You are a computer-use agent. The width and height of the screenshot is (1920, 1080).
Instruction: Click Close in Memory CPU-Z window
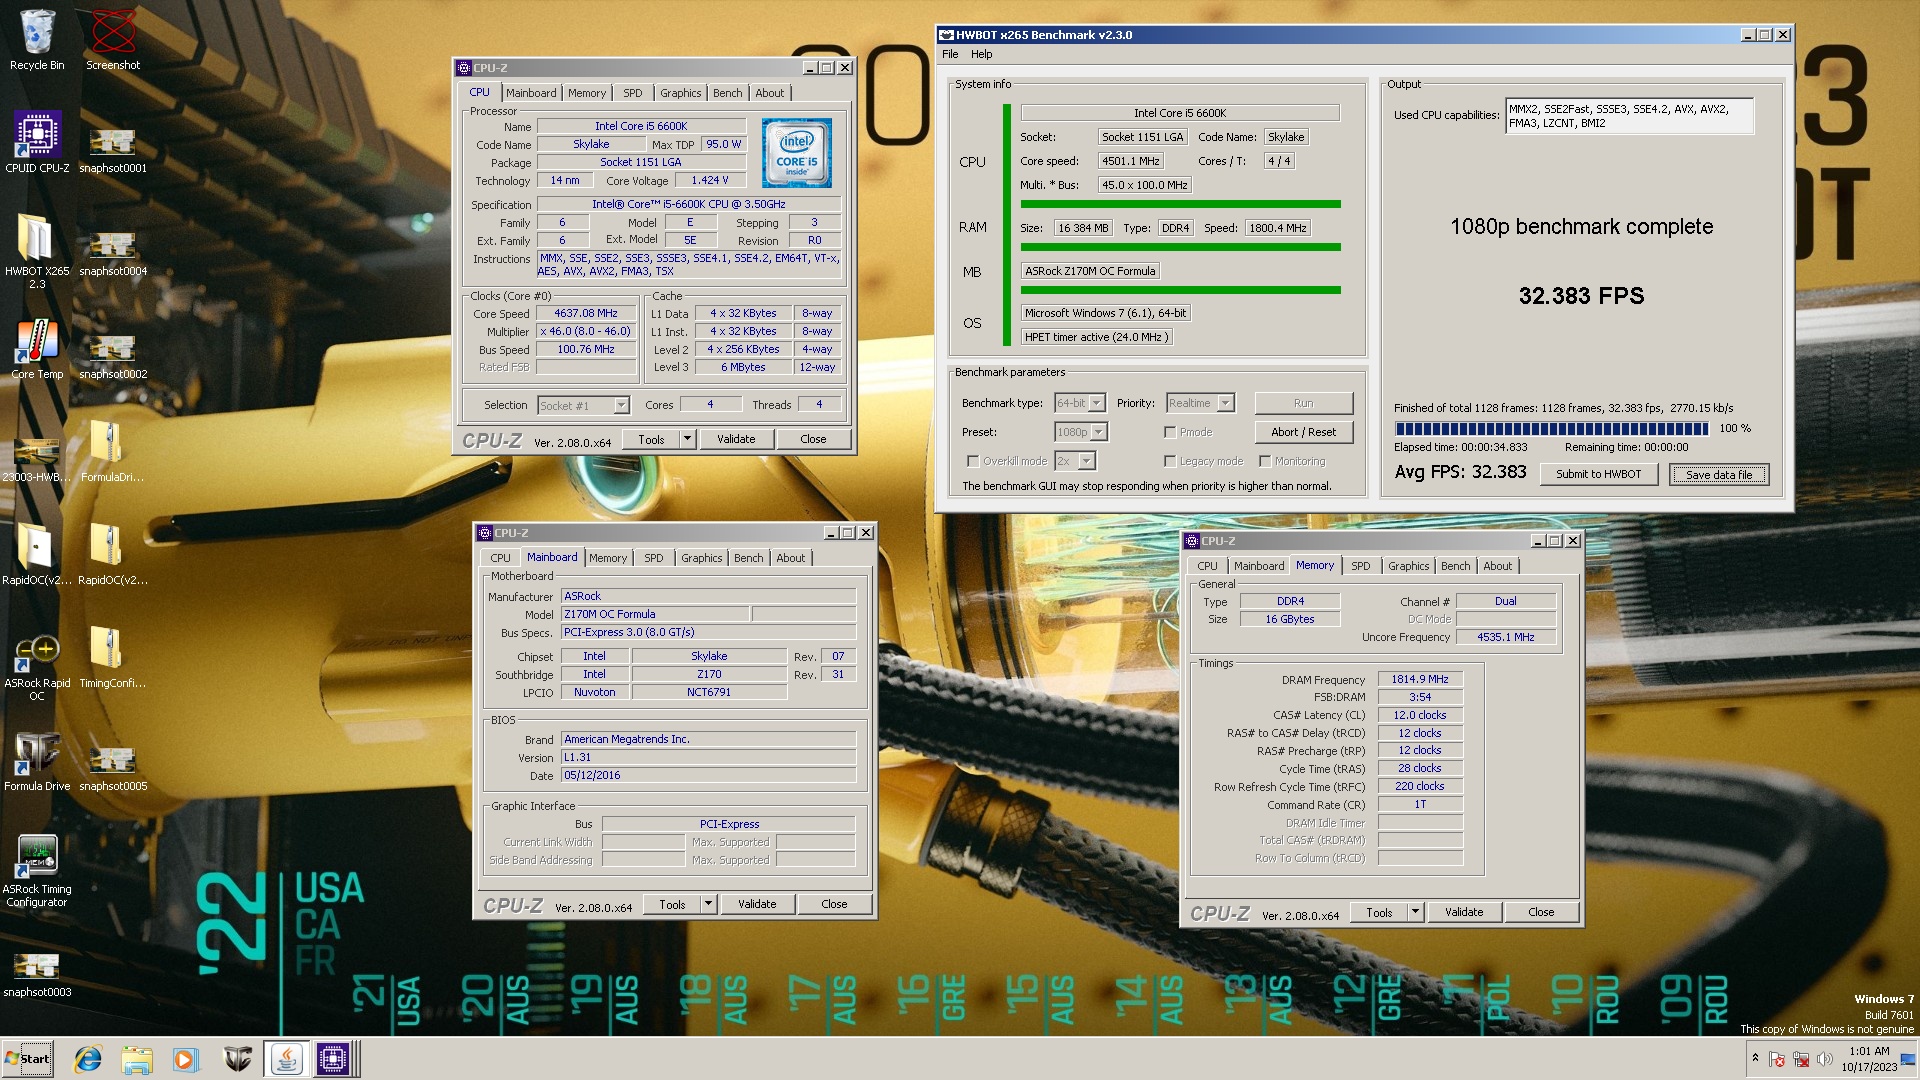click(1541, 912)
